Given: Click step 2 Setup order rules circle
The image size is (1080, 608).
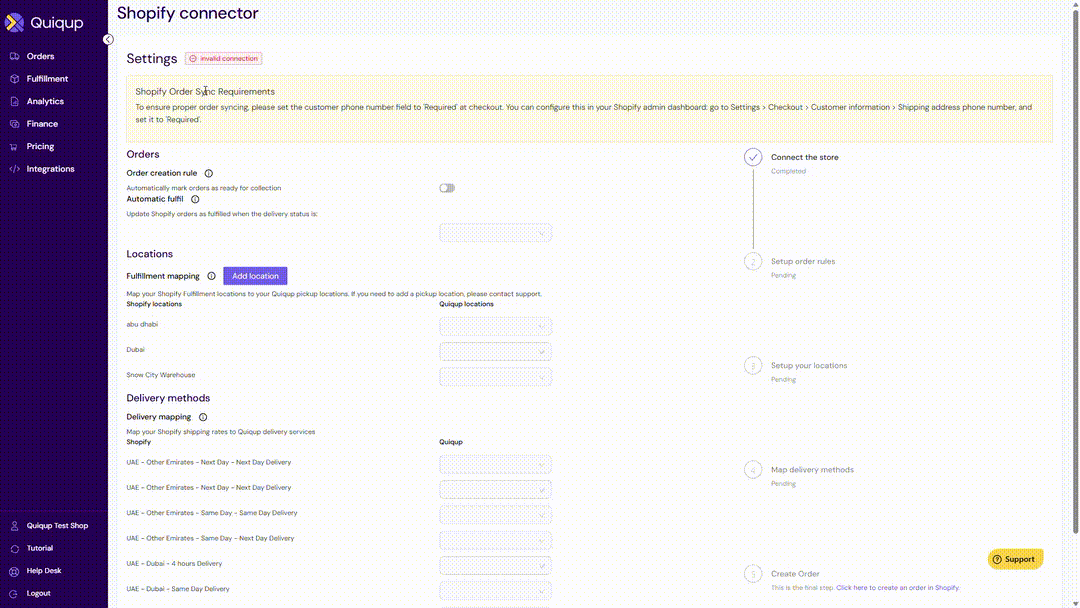Looking at the screenshot, I should [753, 262].
